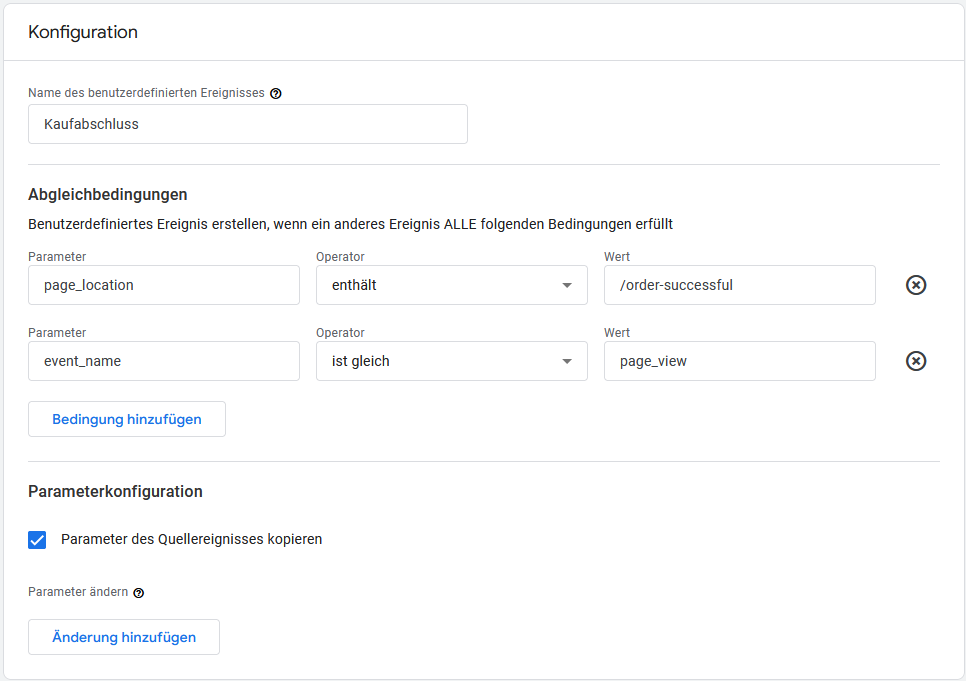Viewport: 966px width, 681px height.
Task: Delete the event_name condition row
Action: (x=915, y=361)
